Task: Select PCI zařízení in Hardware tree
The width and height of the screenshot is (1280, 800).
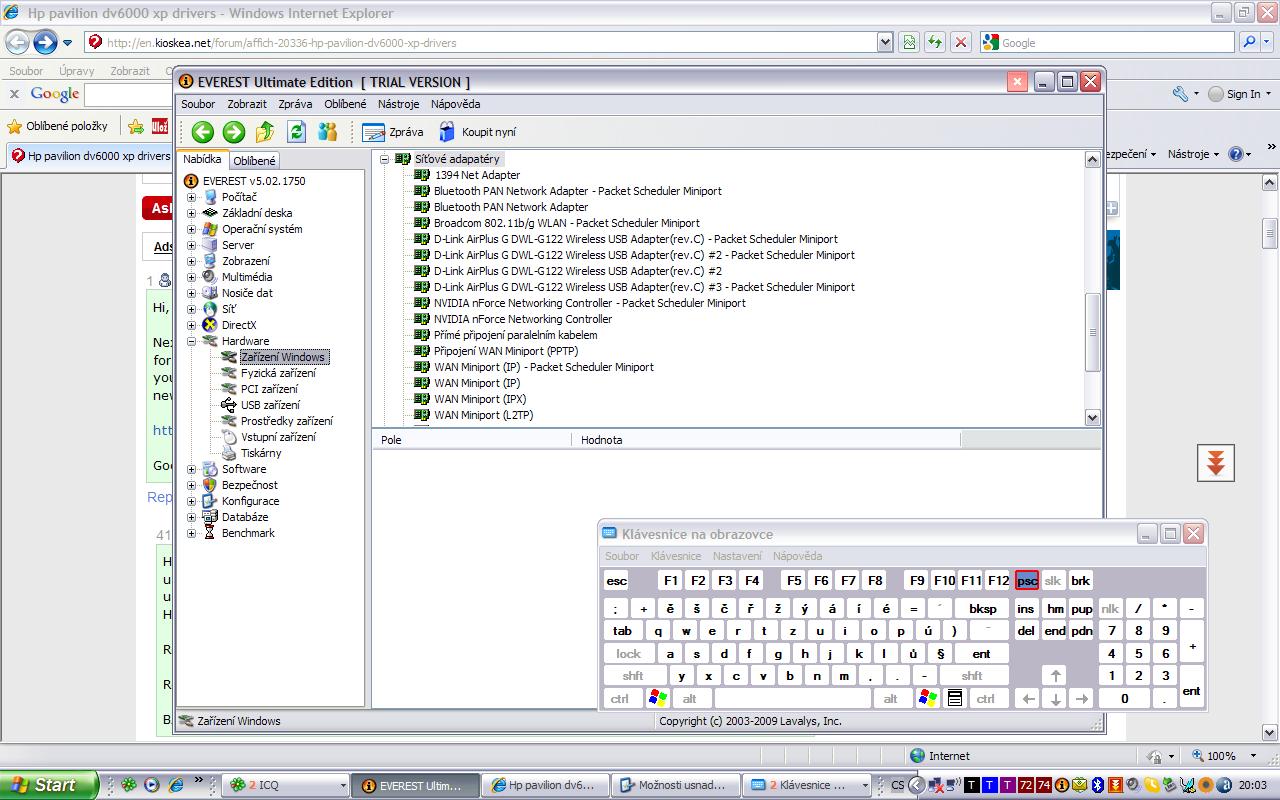Action: (269, 389)
